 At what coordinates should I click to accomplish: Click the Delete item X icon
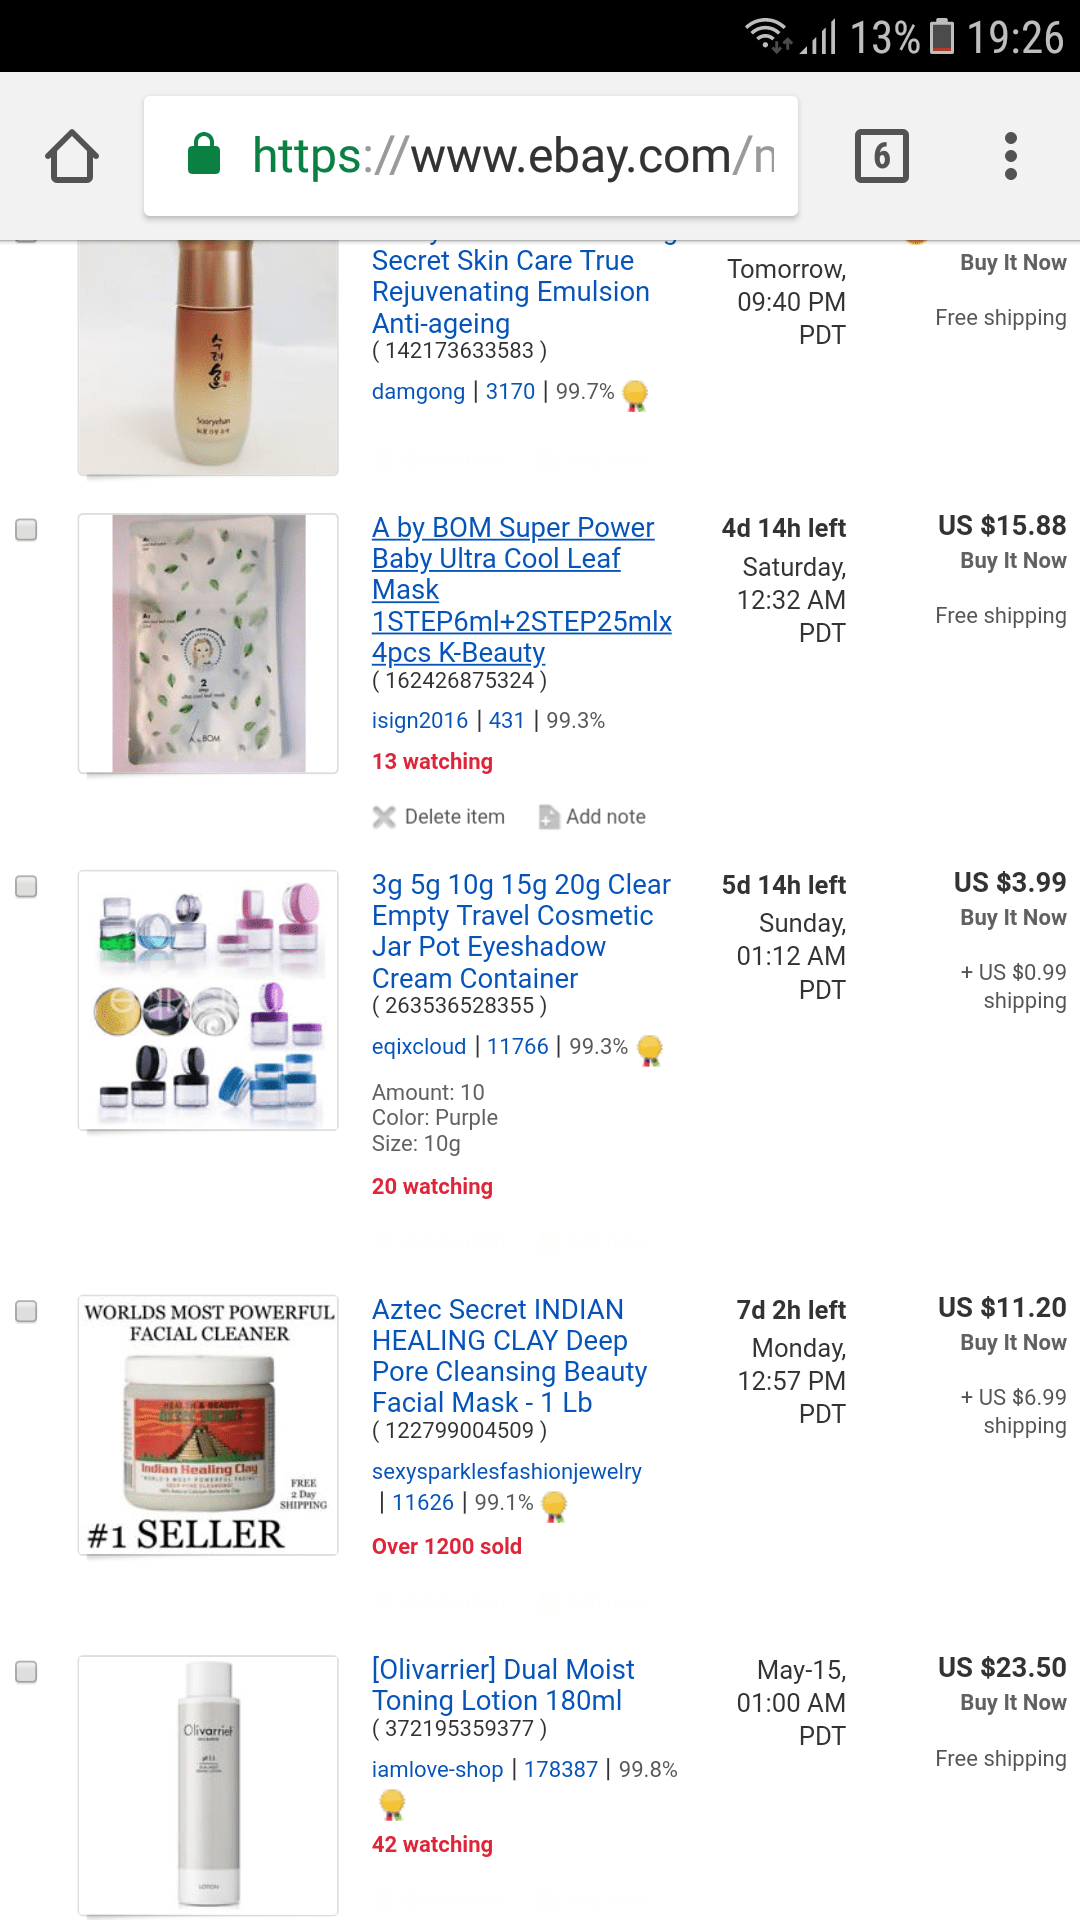pyautogui.click(x=384, y=817)
